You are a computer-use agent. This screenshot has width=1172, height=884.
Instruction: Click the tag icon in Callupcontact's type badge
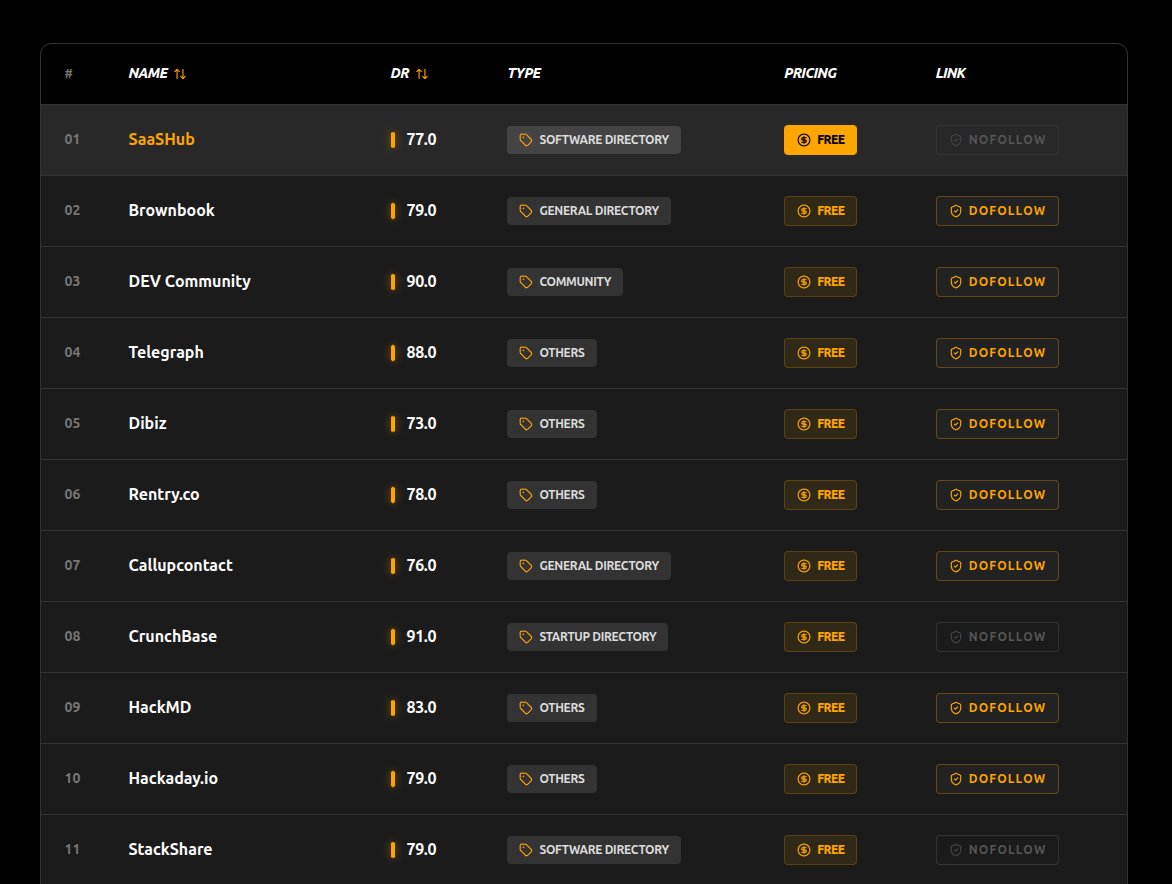pos(525,566)
